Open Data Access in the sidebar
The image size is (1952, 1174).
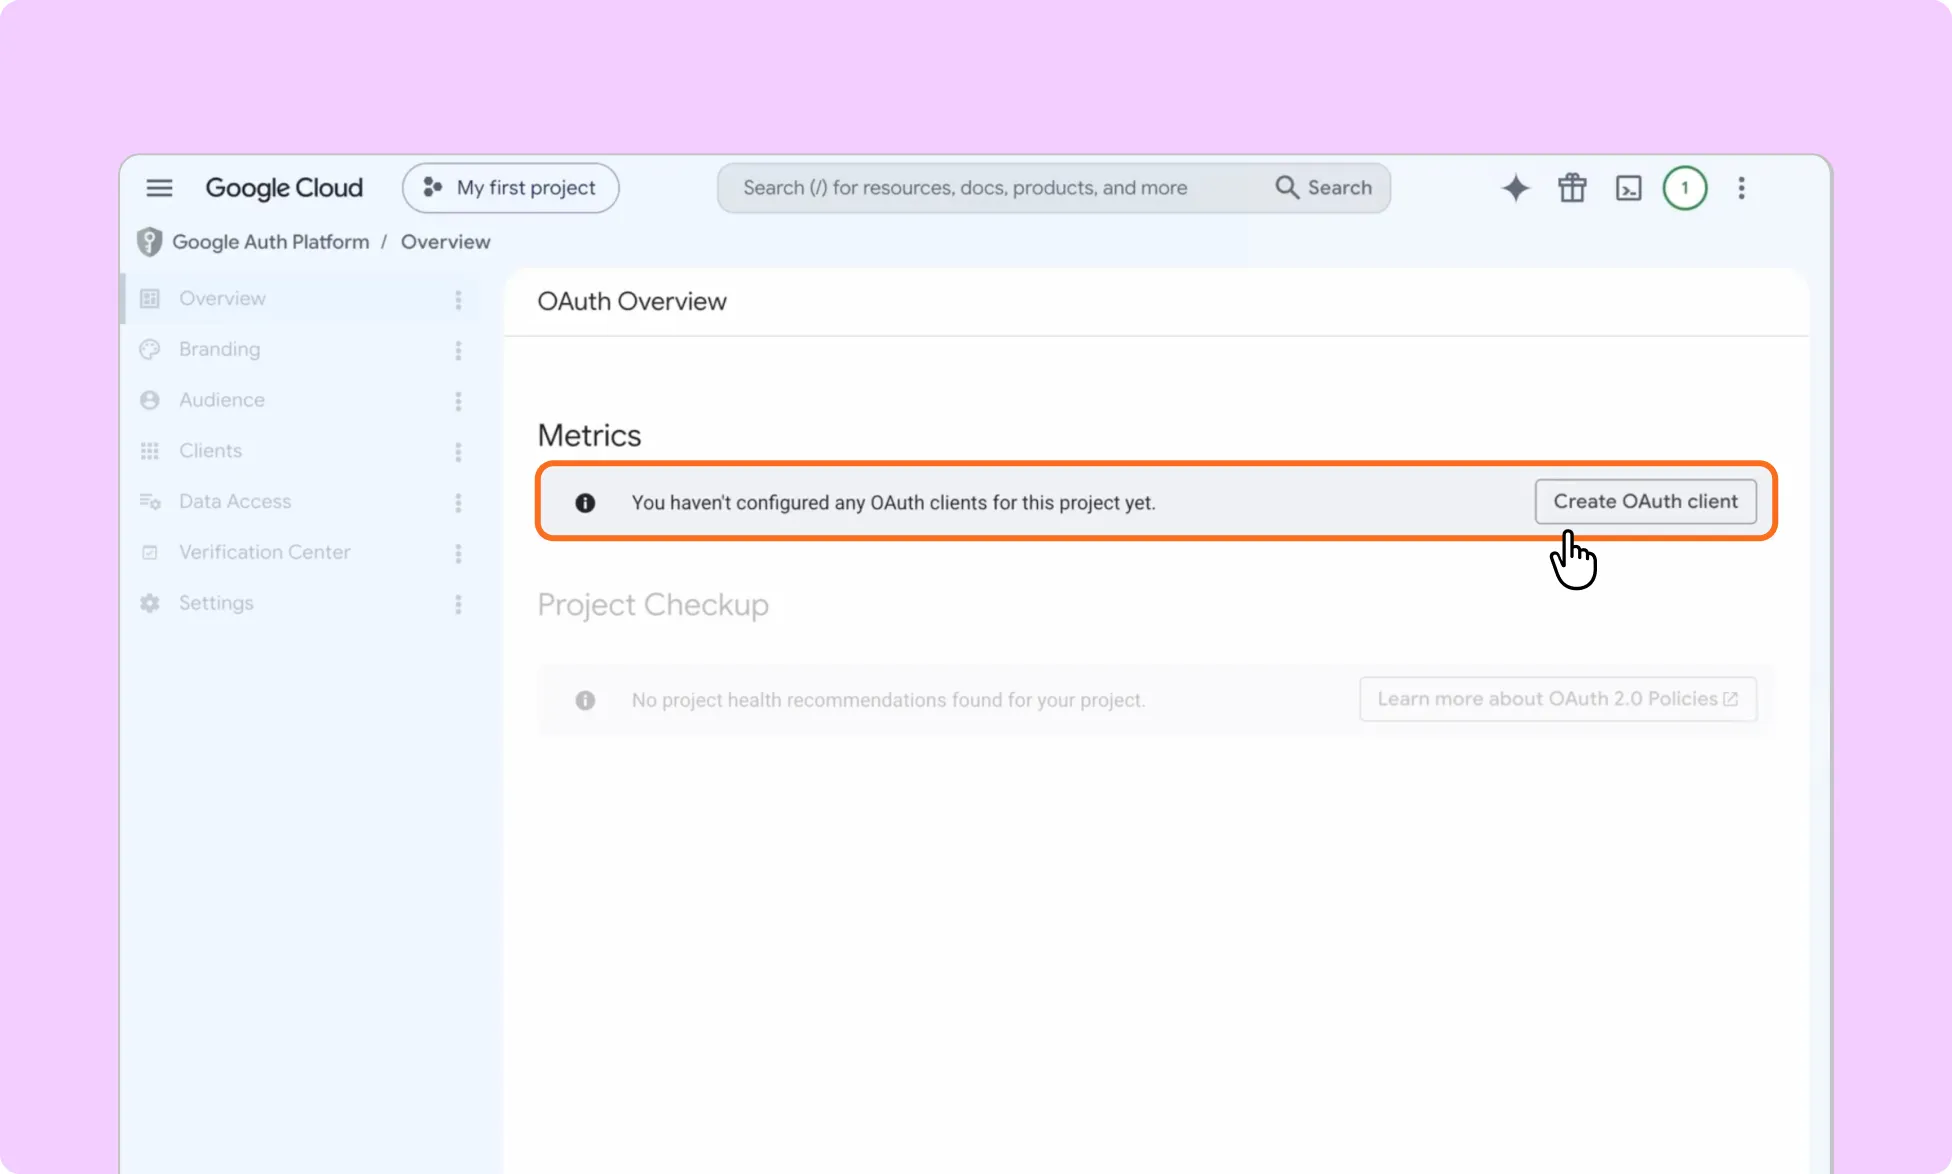(300, 502)
